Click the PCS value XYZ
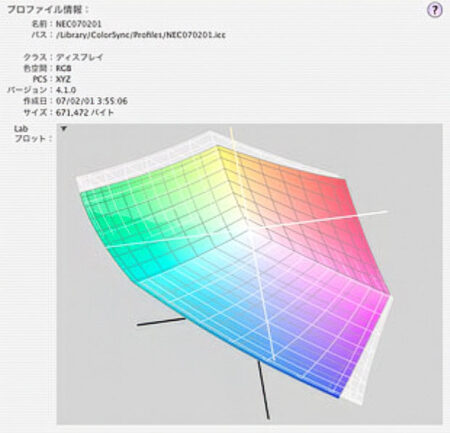This screenshot has width=450, height=433. click(x=63, y=79)
